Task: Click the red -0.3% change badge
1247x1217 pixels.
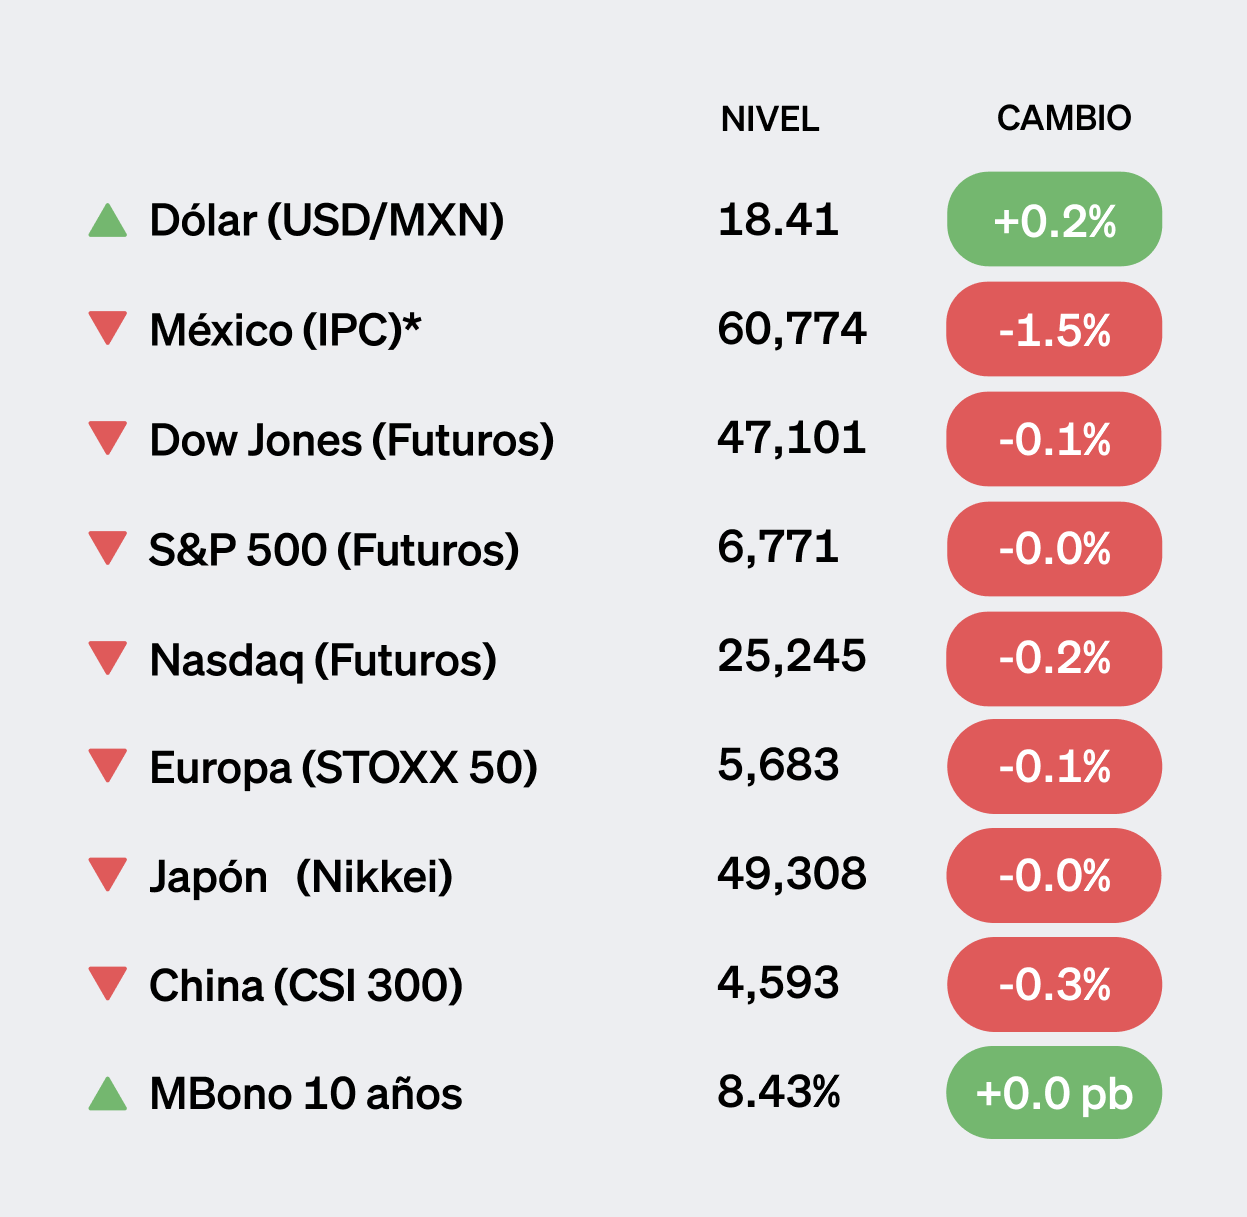Action: [1054, 985]
